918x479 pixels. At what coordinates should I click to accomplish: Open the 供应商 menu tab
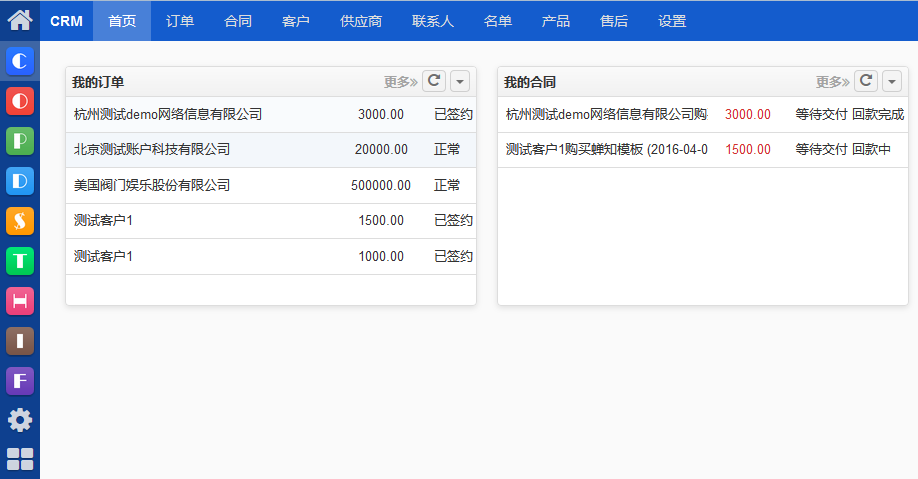click(x=361, y=21)
